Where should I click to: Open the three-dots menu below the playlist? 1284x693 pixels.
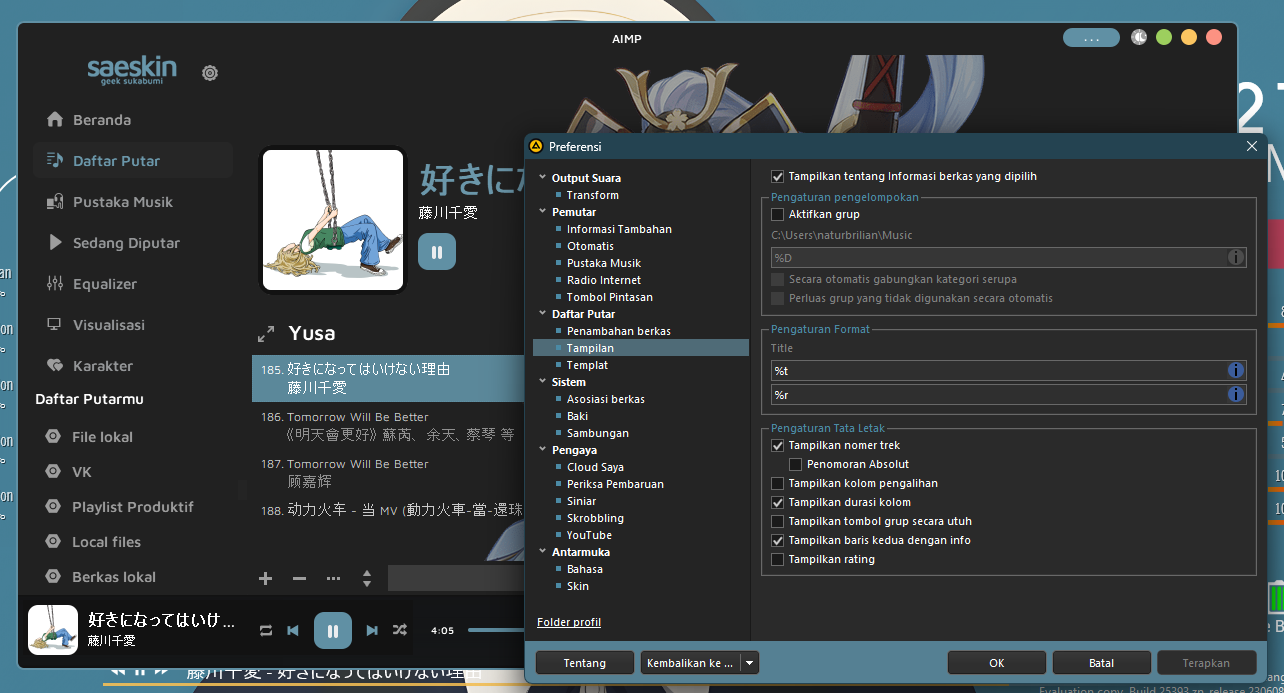pyautogui.click(x=333, y=578)
